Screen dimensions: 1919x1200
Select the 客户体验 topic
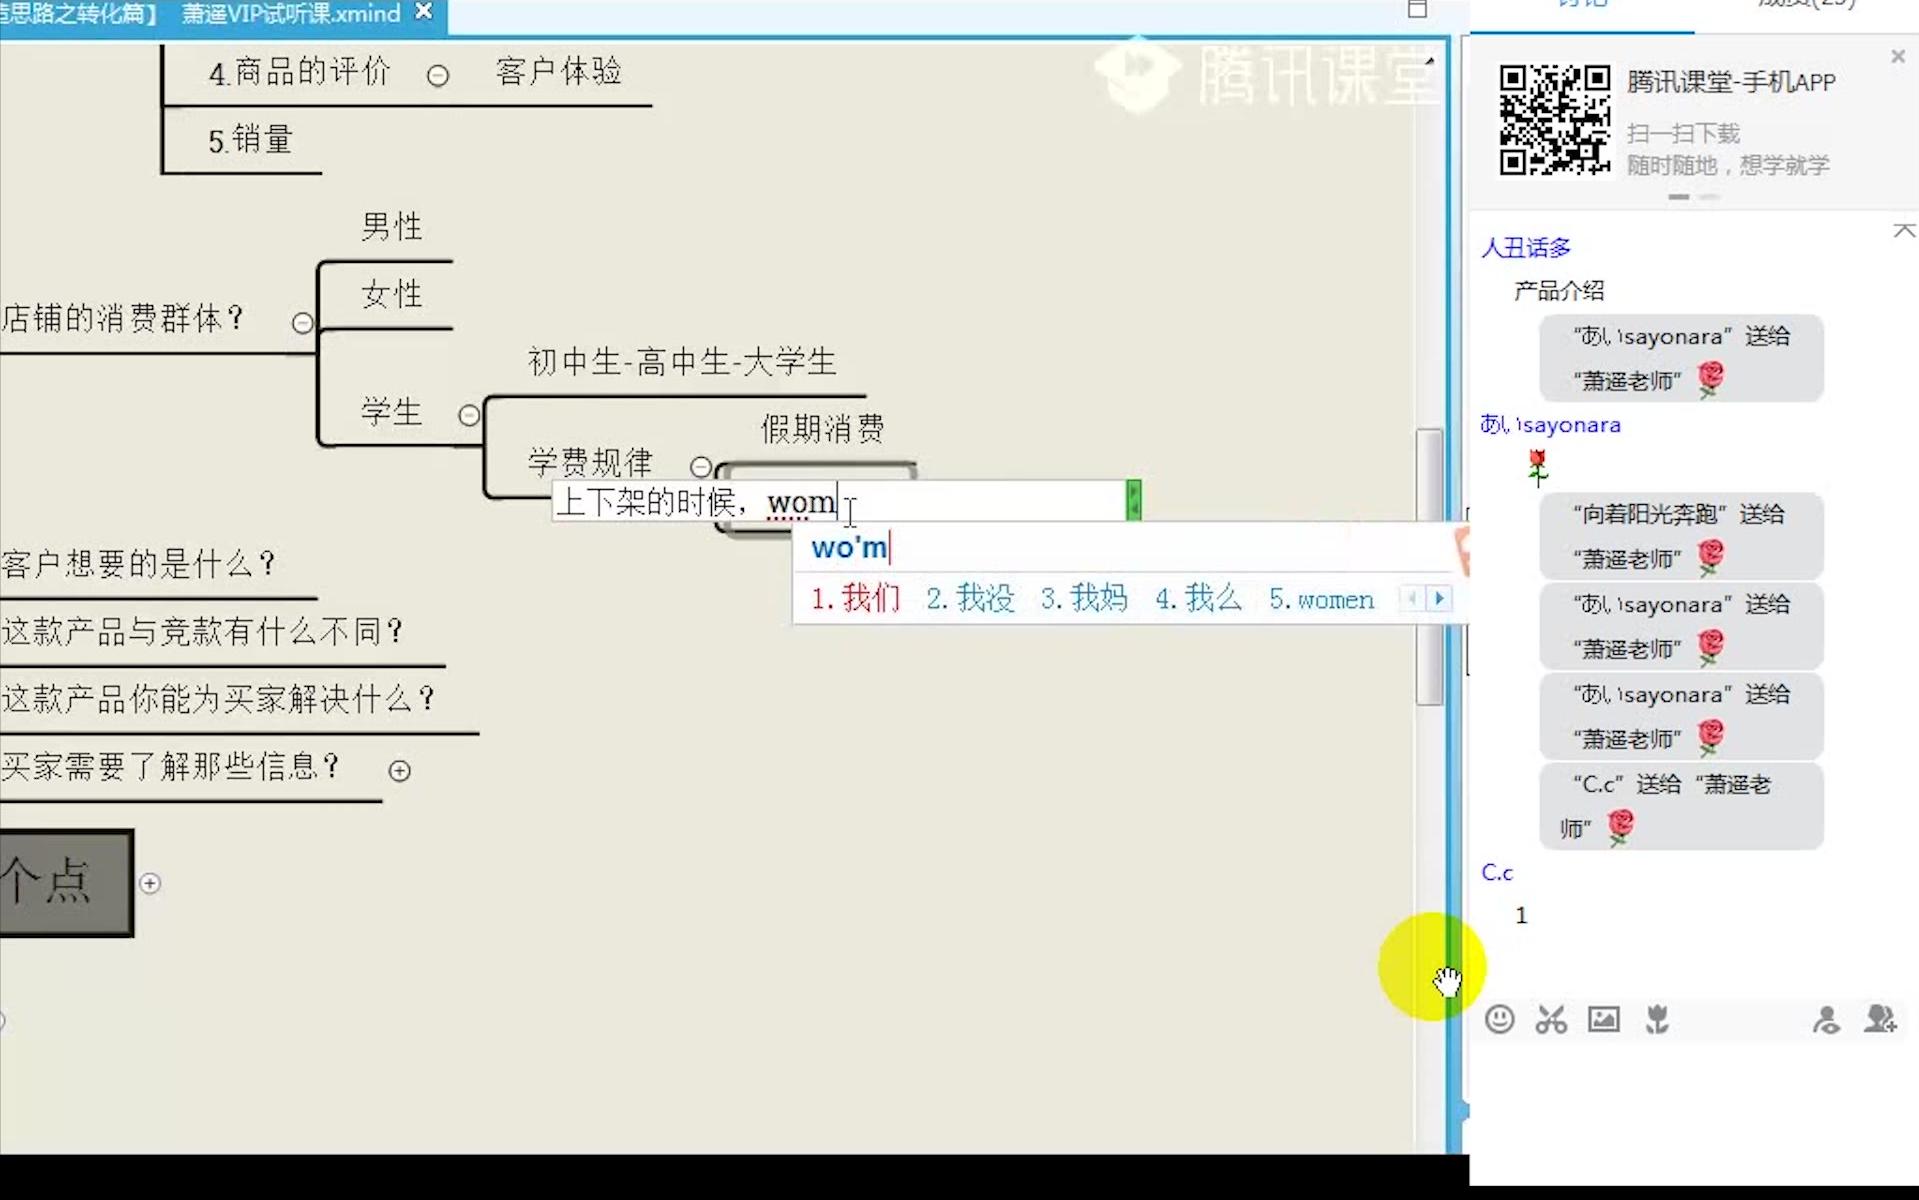[x=558, y=72]
